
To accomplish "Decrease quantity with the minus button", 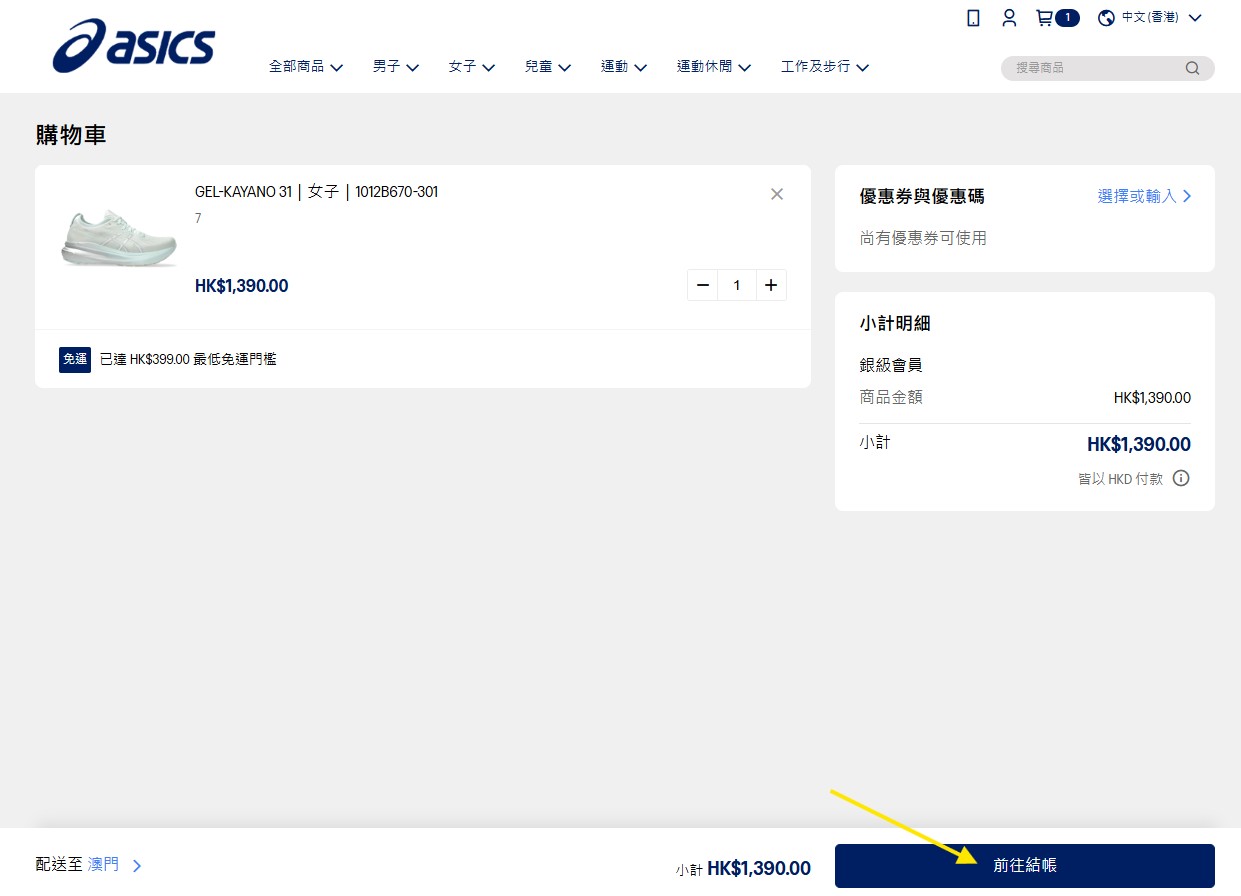I will click(703, 285).
